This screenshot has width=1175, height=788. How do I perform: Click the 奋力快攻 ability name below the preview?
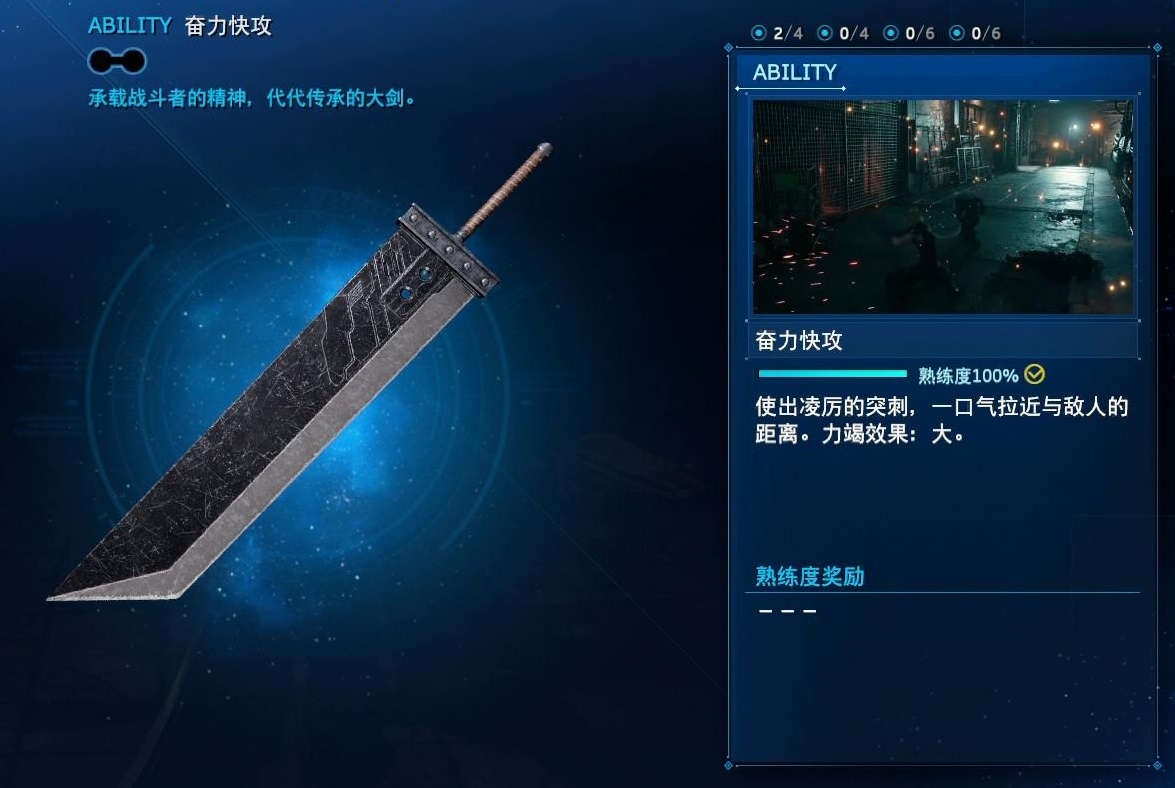799,341
